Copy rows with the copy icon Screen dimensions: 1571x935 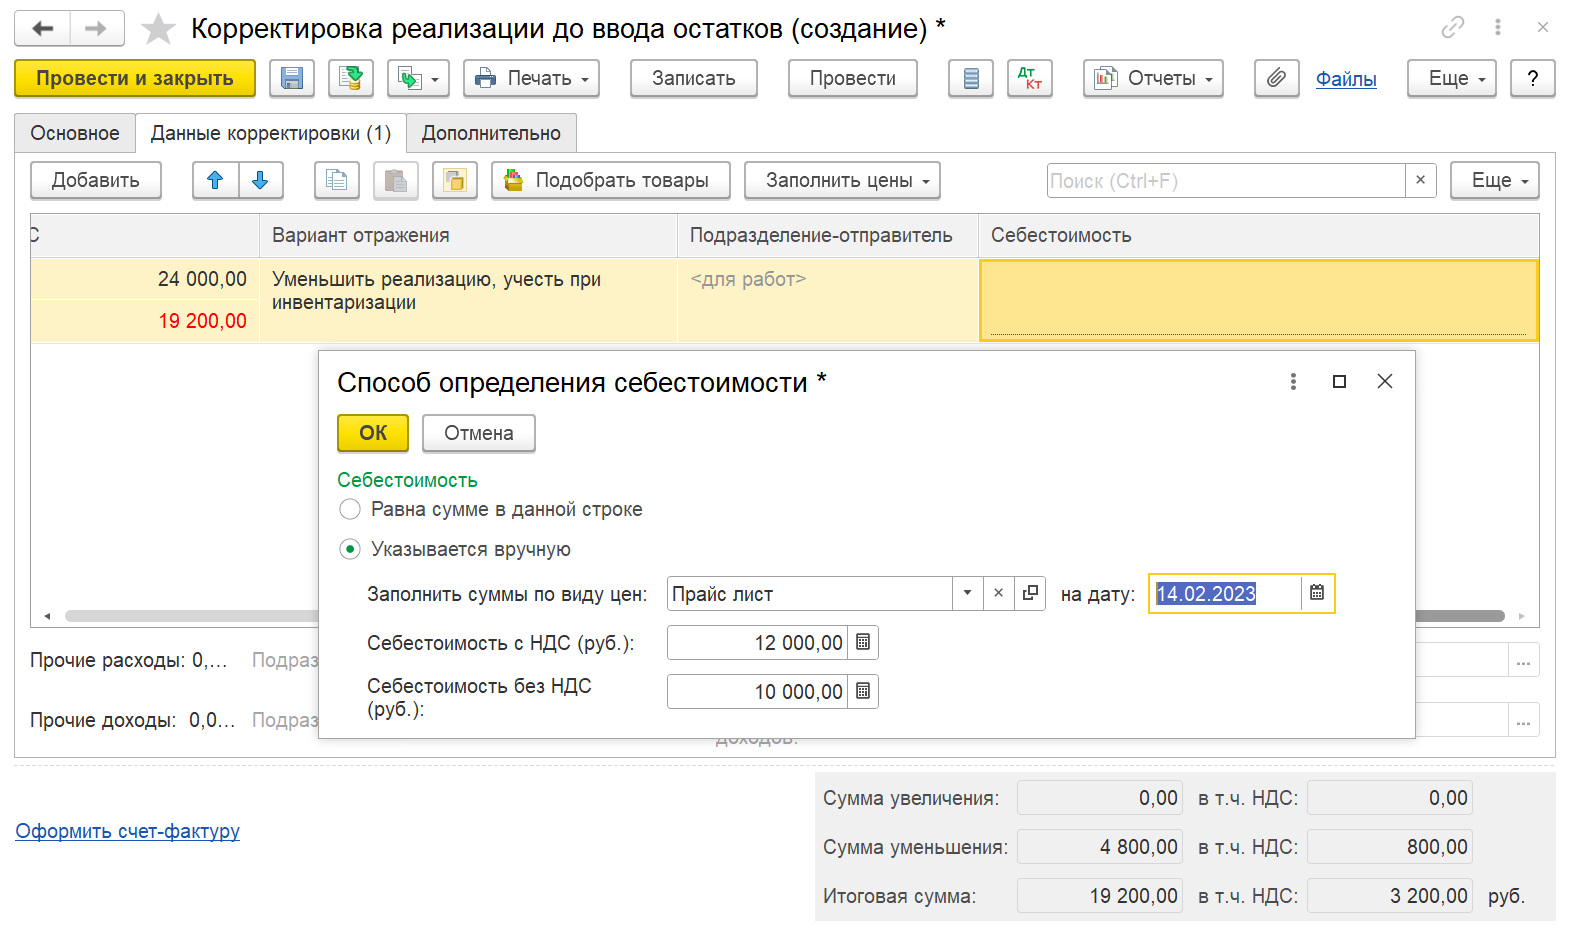[x=337, y=180]
